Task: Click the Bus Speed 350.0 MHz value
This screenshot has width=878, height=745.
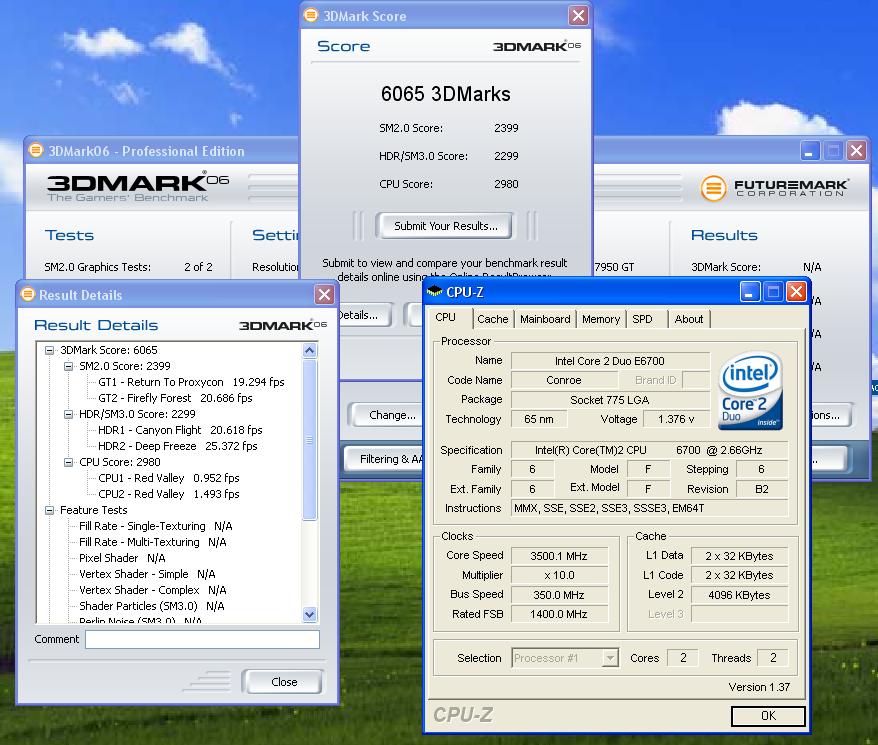Action: (x=559, y=595)
